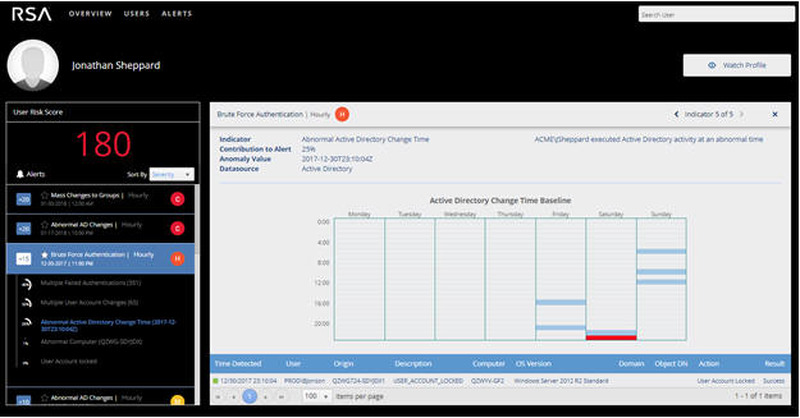The width and height of the screenshot is (800, 418).
Task: Click the orange H severity badge in panel header
Action: click(342, 114)
